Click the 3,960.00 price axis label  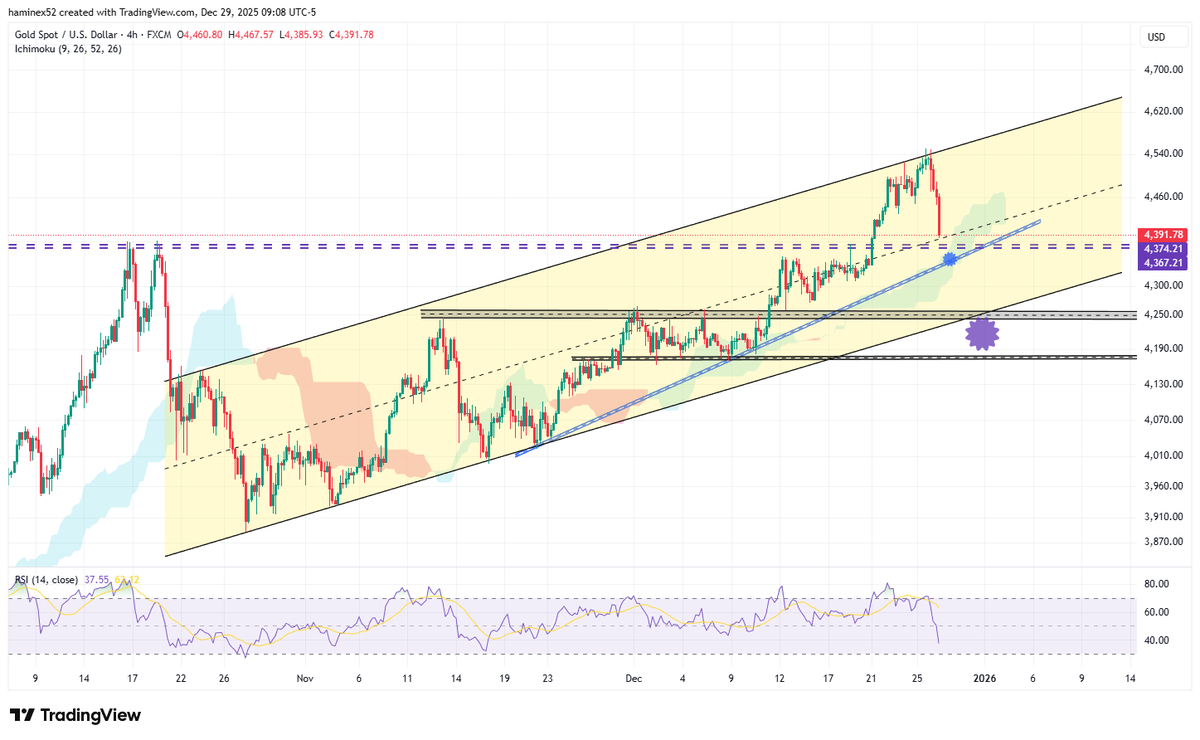(1166, 487)
